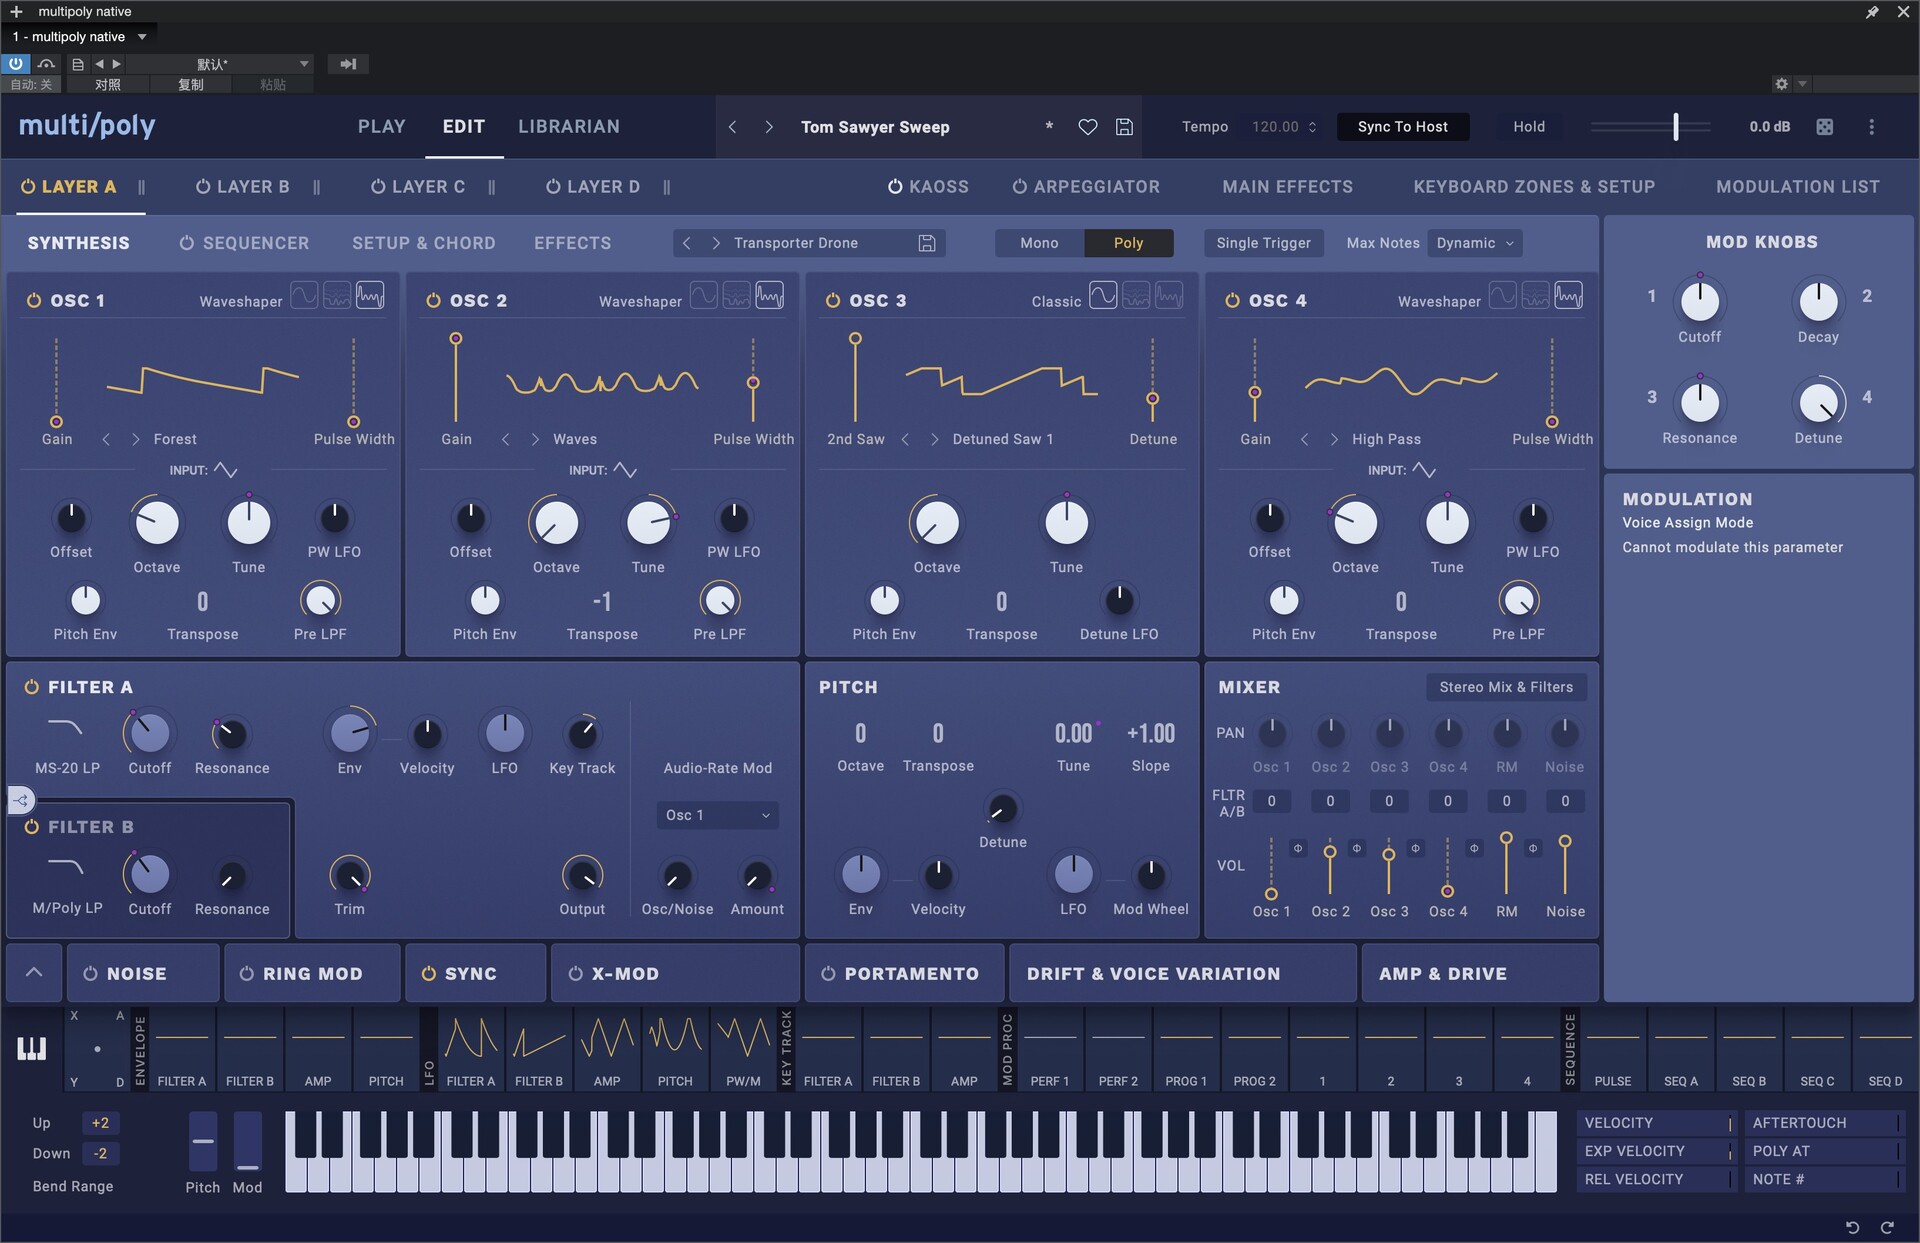
Task: Favorite the Tom Sawyer Sweep preset with heart icon
Action: click(x=1087, y=127)
